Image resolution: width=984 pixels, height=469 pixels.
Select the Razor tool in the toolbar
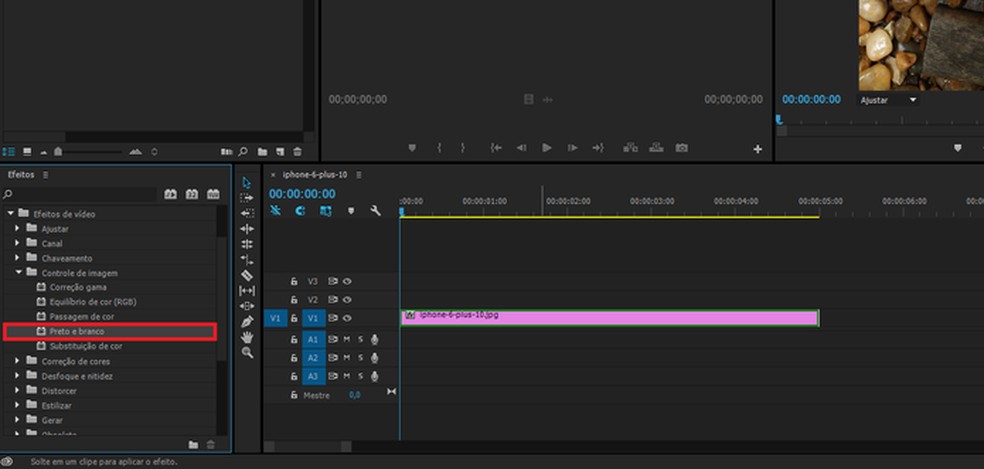pos(247,275)
